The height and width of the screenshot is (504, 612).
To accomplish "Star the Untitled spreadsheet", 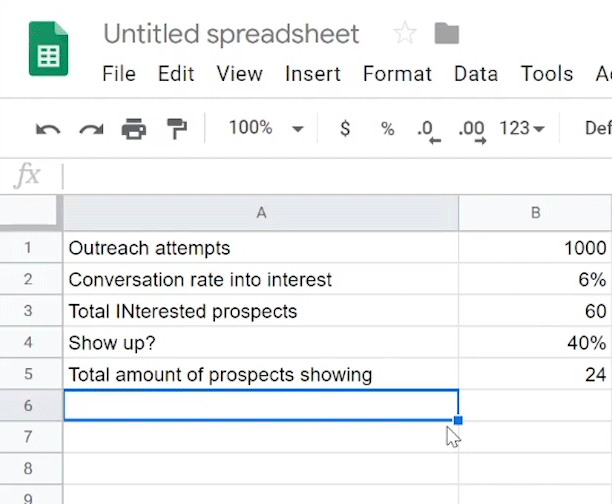I will click(x=405, y=34).
